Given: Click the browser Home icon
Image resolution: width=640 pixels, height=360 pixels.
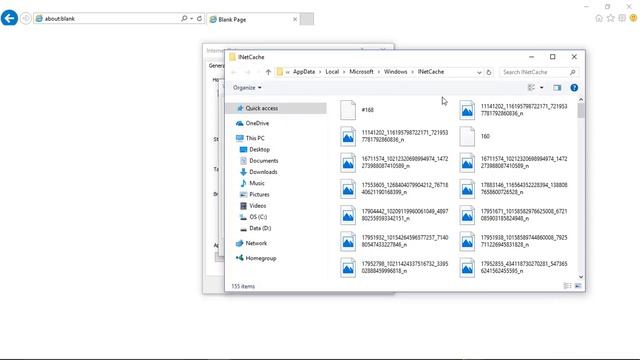Looking at the screenshot, I should tap(599, 18).
